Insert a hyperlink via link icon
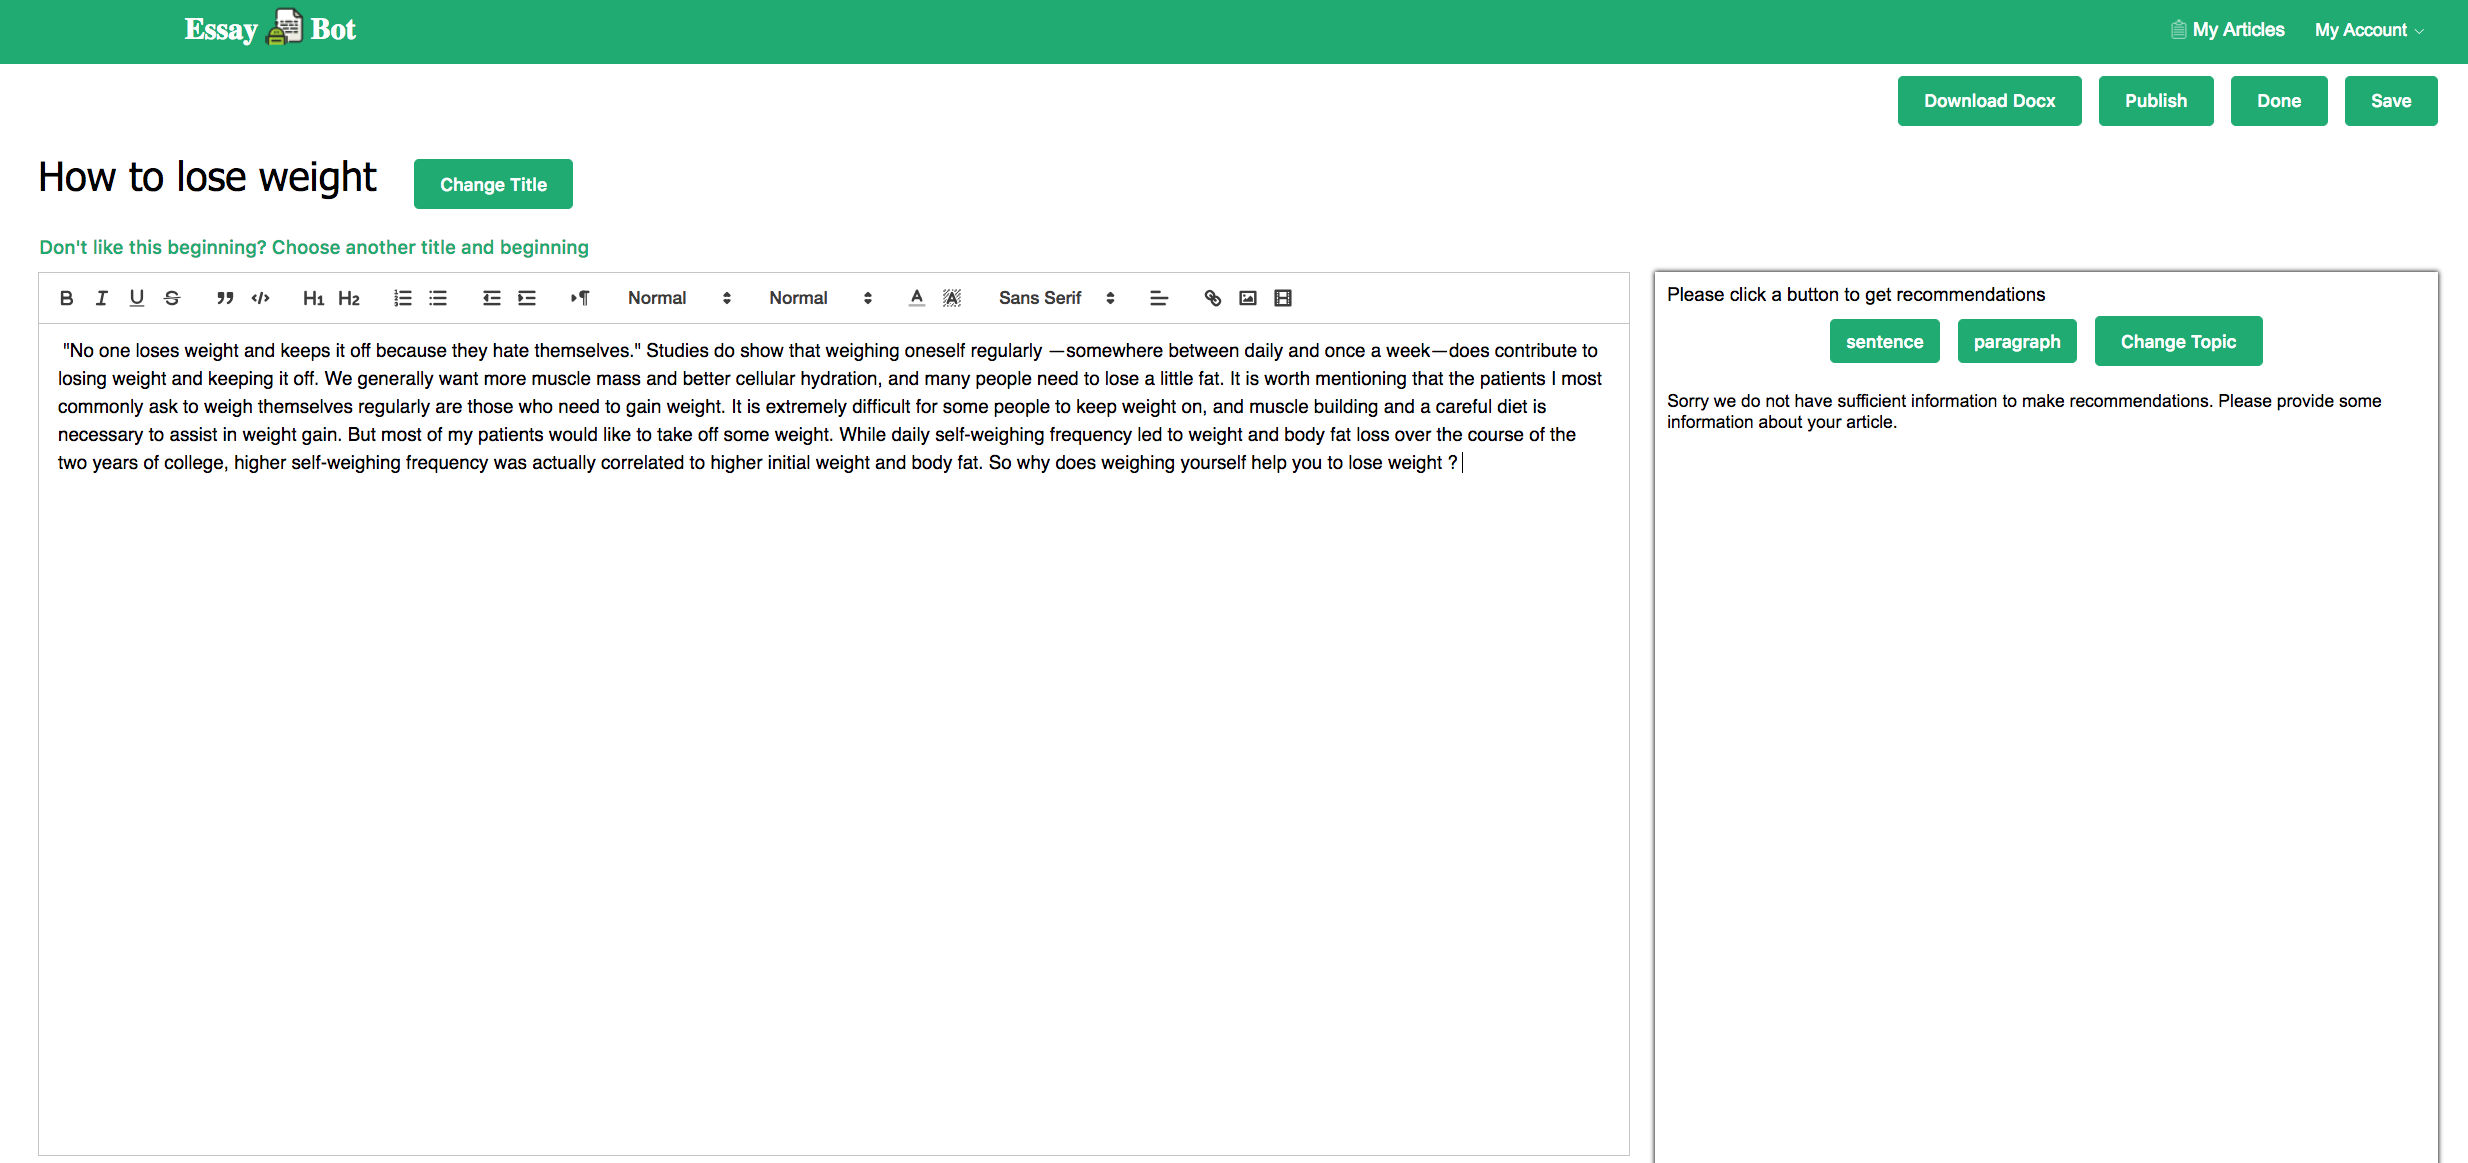The image size is (2468, 1163). [1212, 298]
